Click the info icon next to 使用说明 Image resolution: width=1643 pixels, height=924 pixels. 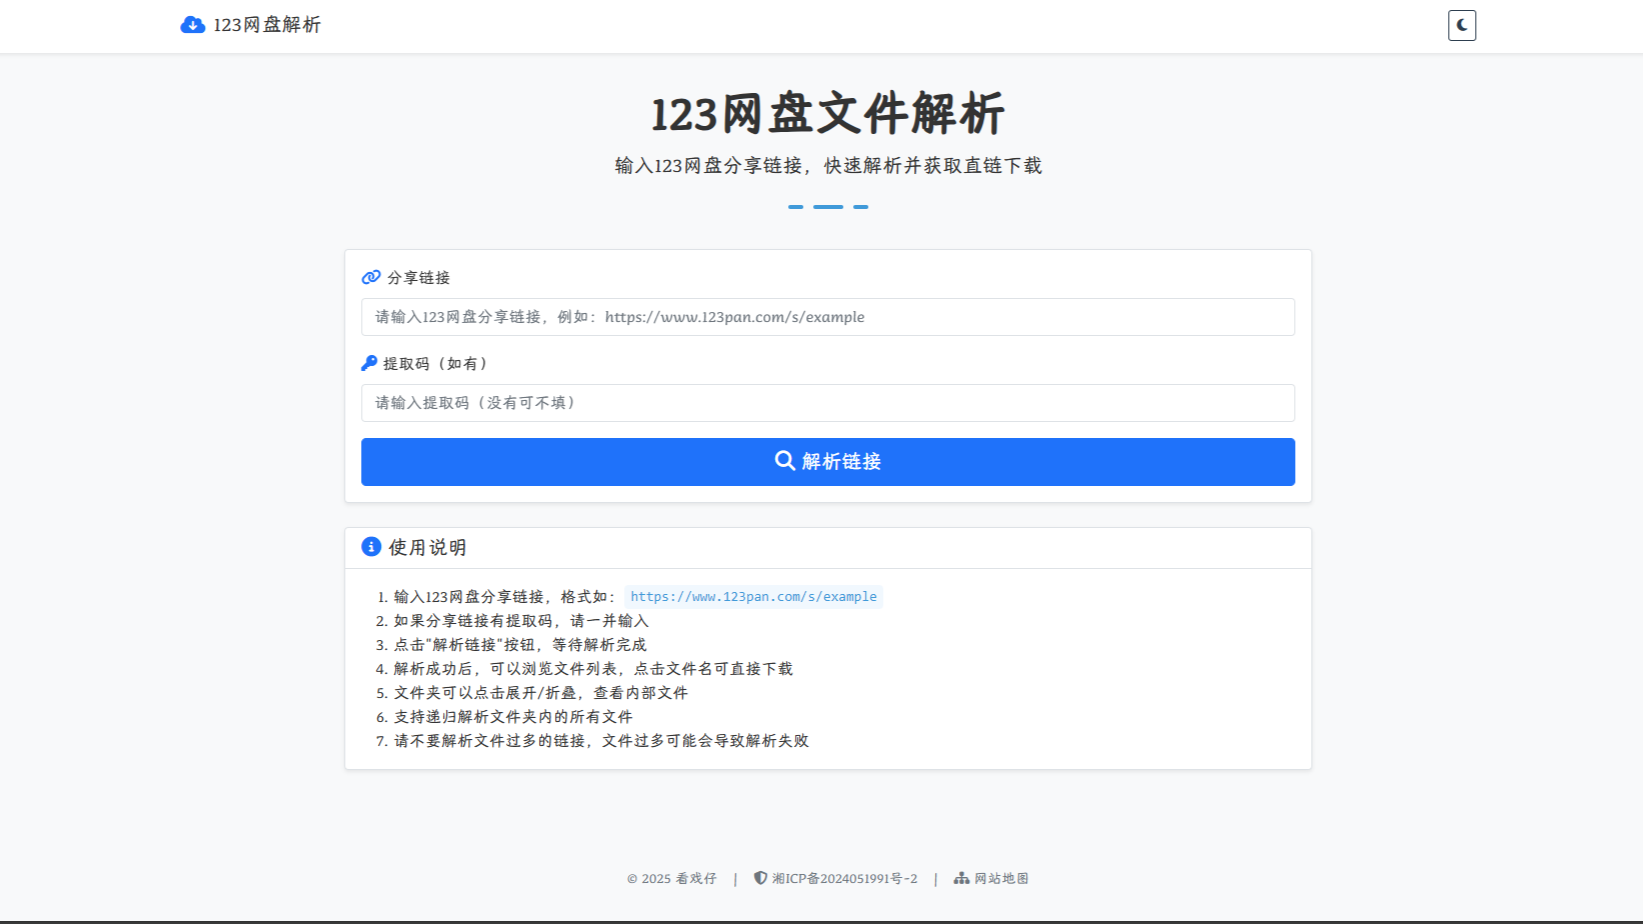pyautogui.click(x=371, y=546)
